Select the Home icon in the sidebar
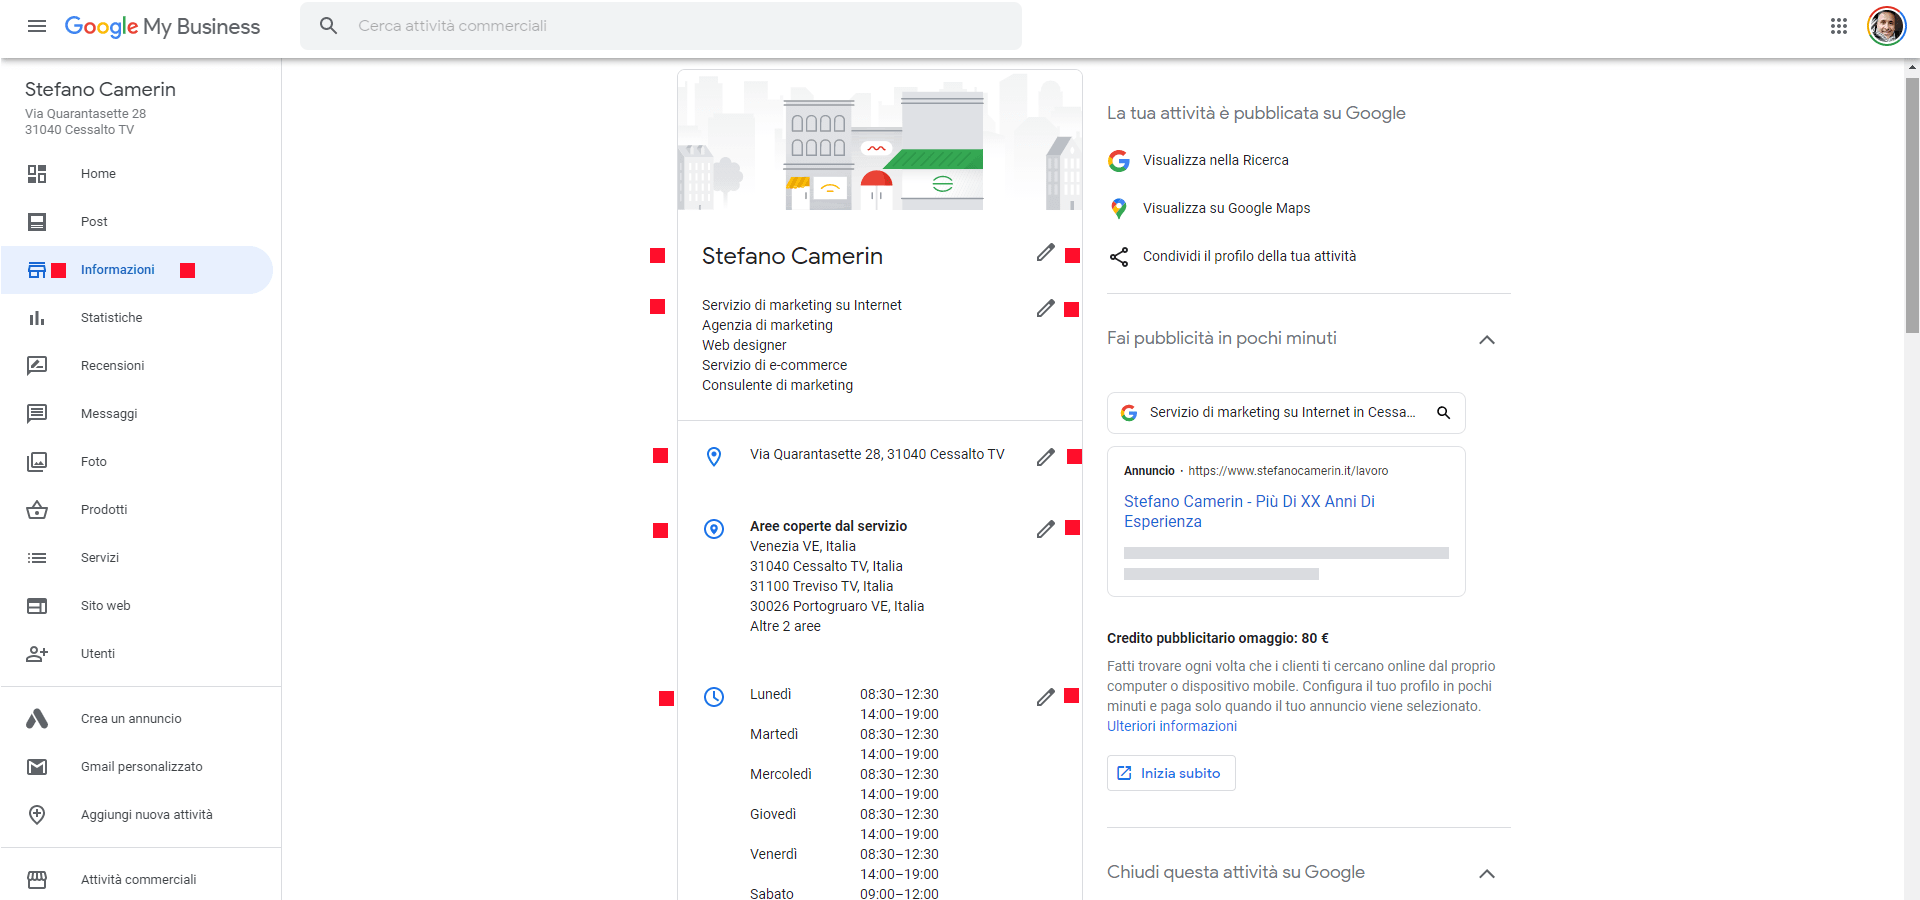1920x900 pixels. [x=37, y=173]
